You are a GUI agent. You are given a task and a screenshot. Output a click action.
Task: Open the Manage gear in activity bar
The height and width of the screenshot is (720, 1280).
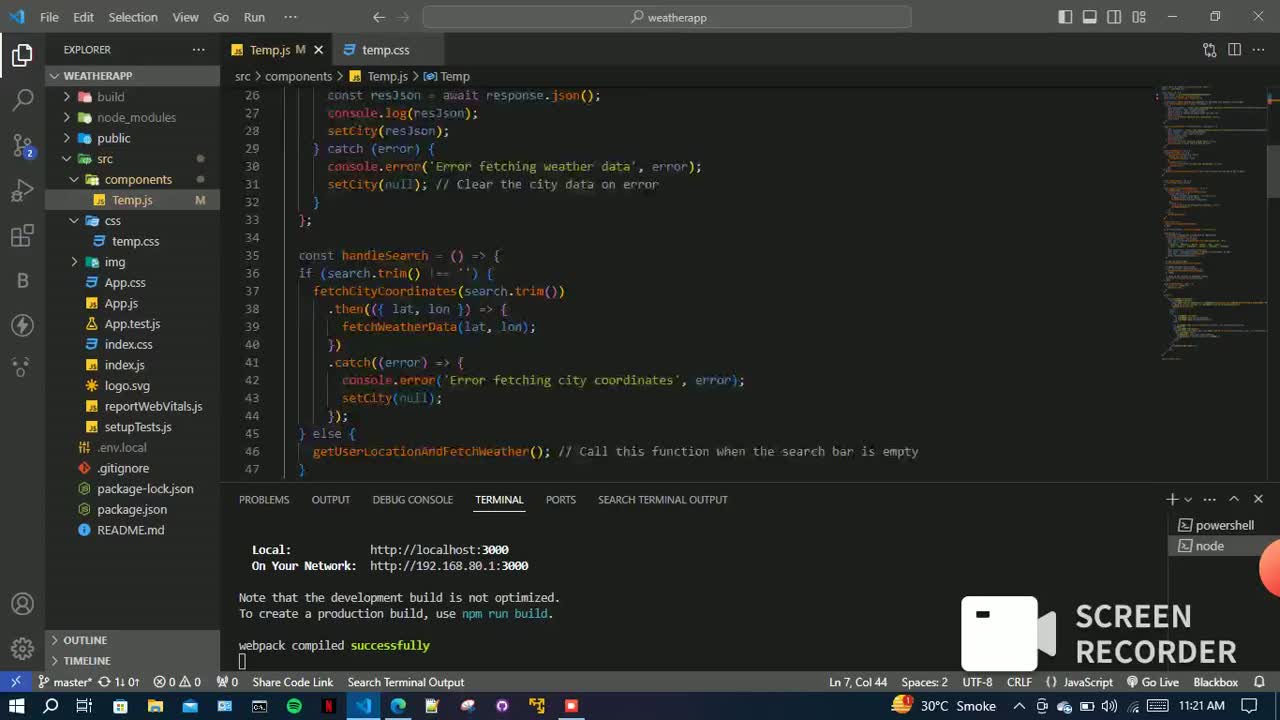click(22, 649)
